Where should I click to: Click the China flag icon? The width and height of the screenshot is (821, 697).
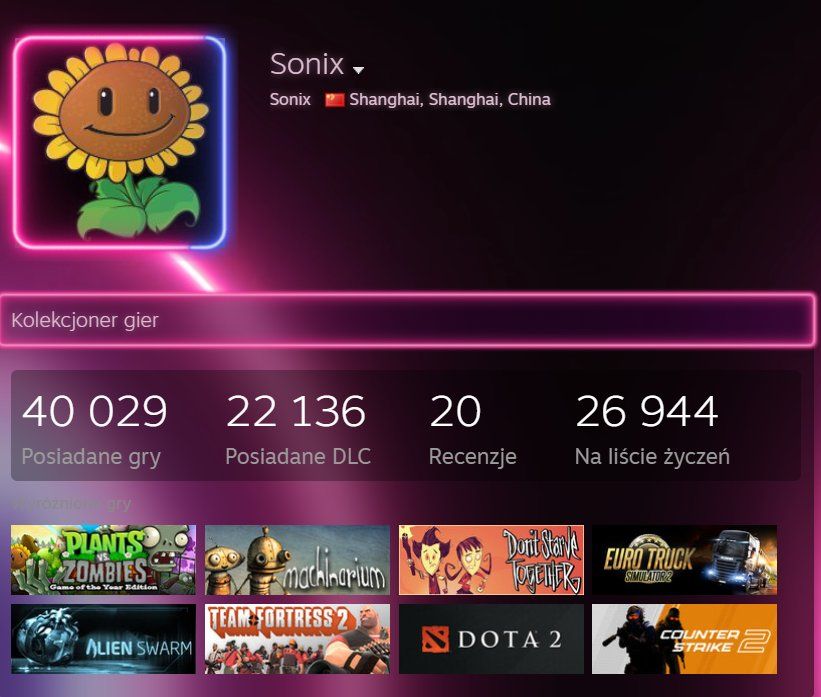coord(334,99)
